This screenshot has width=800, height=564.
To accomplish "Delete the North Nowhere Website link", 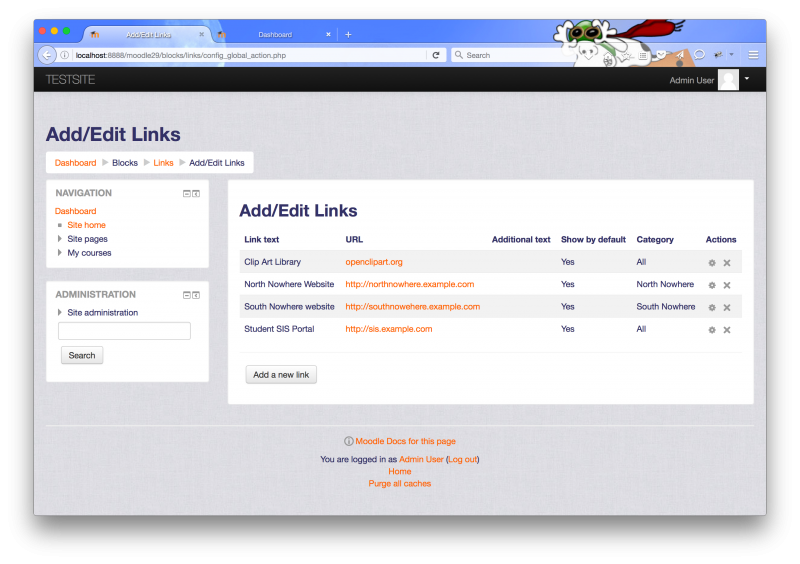I will pyautogui.click(x=727, y=285).
